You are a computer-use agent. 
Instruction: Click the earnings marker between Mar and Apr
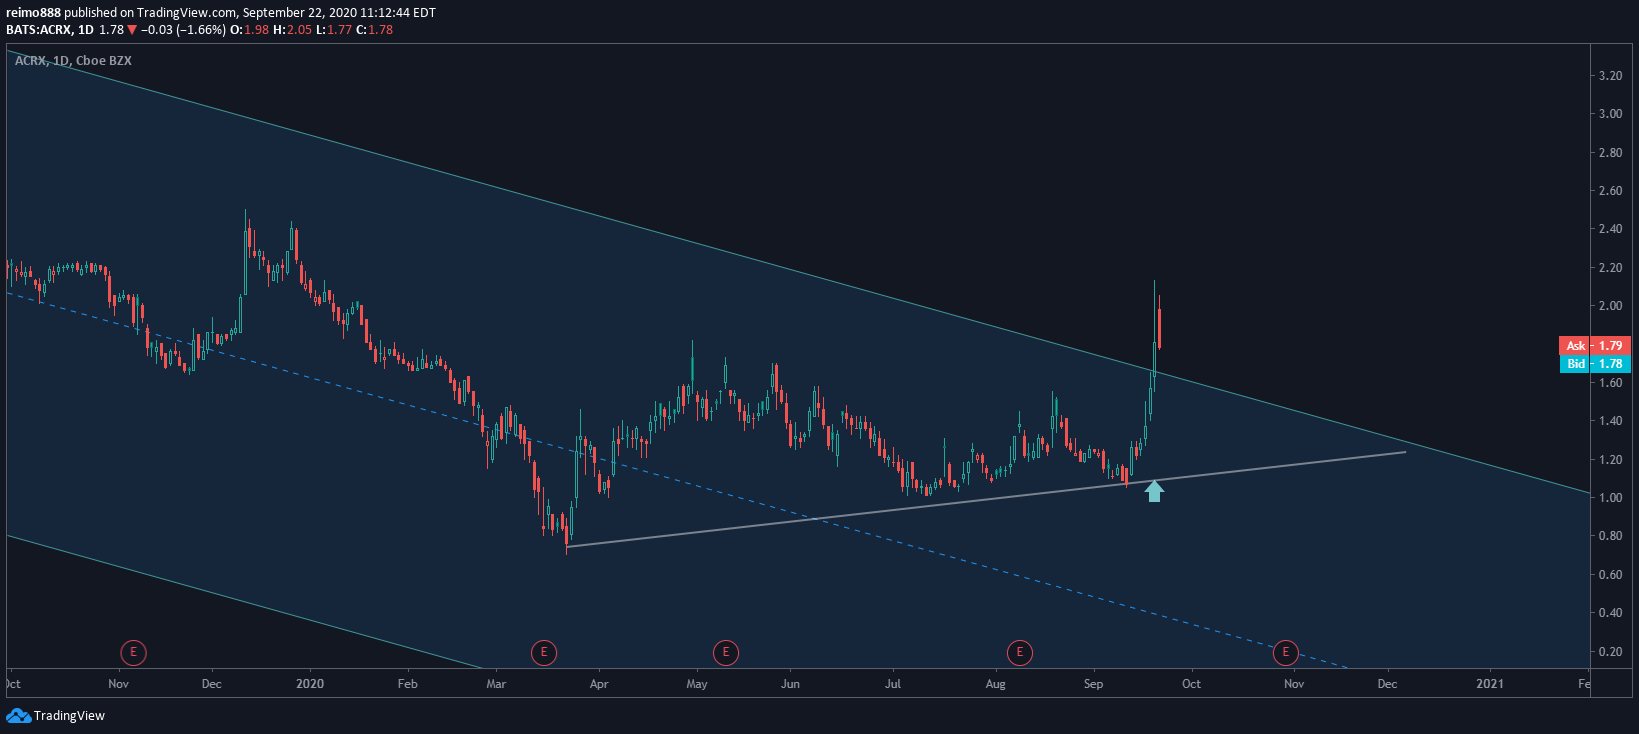pyautogui.click(x=543, y=653)
